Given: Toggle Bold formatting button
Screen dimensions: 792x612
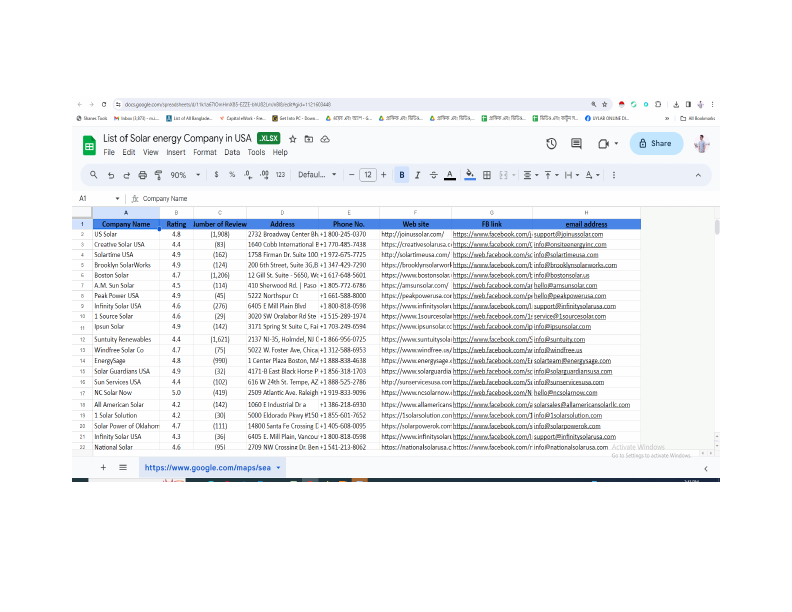Looking at the screenshot, I should (402, 175).
